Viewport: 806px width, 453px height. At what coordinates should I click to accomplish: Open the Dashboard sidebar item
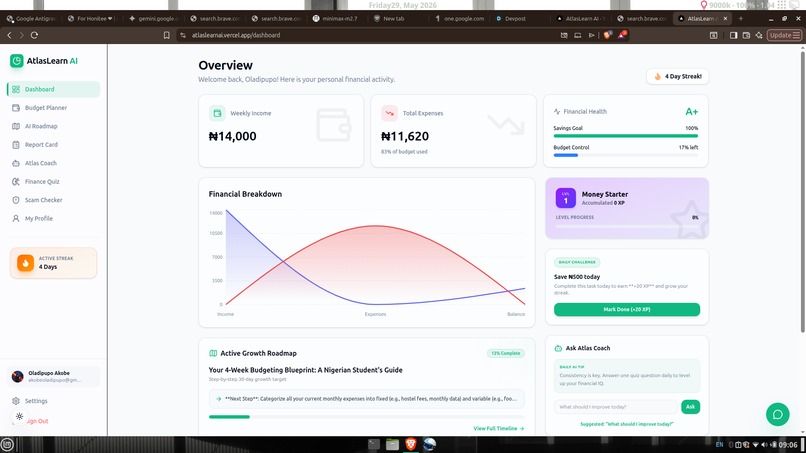click(x=53, y=89)
